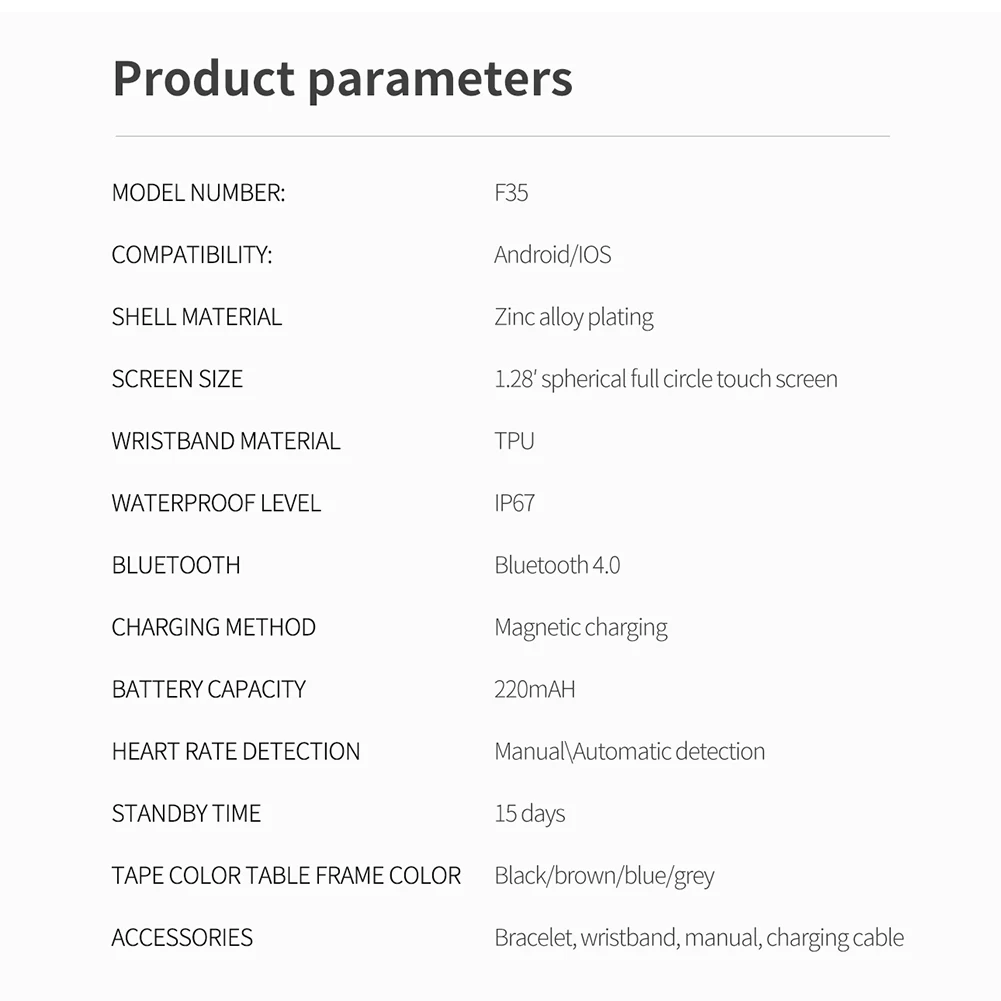Click the Black/brown/blue/grey color value
Image resolution: width=1001 pixels, height=1001 pixels.
[x=604, y=877]
